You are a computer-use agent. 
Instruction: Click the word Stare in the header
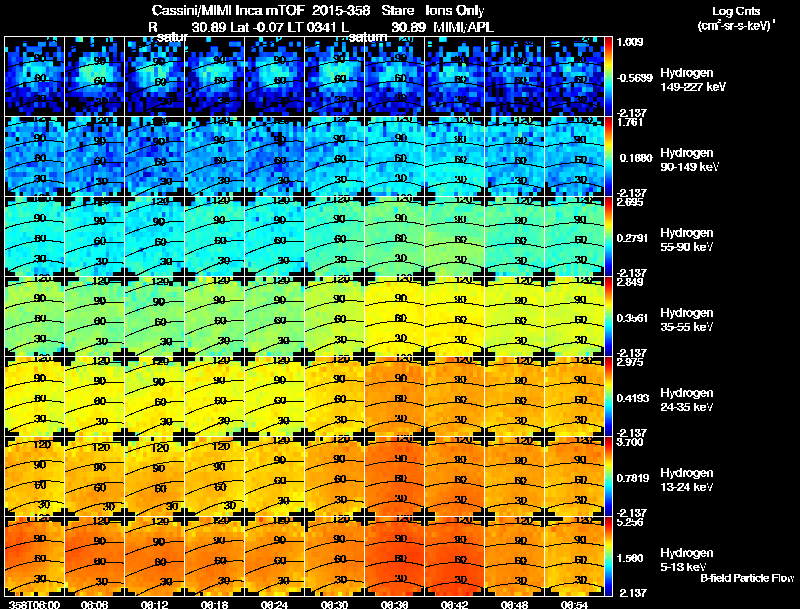point(397,11)
